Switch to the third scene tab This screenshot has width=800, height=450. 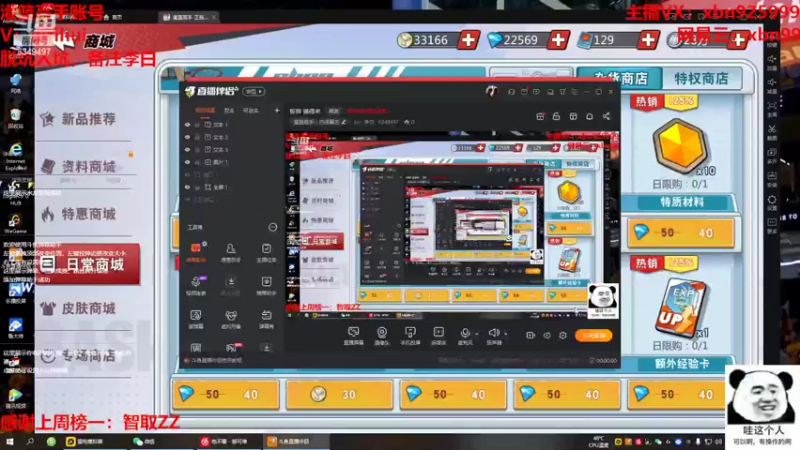coord(251,110)
